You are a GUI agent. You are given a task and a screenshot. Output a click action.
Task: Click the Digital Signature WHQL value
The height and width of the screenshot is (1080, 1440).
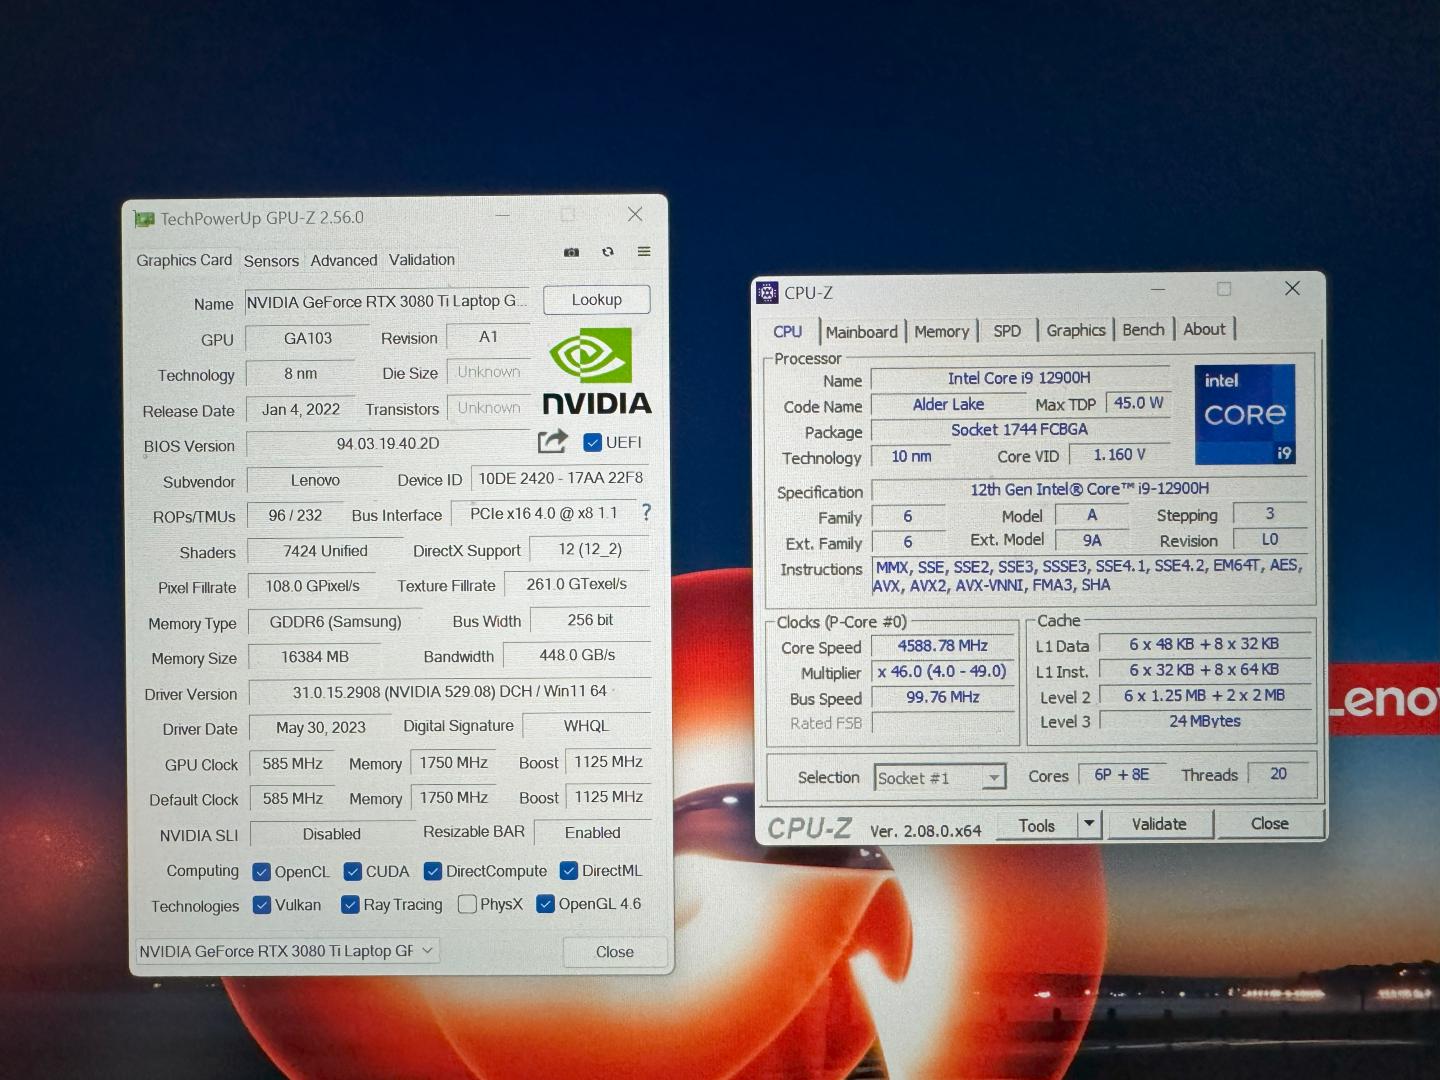tap(586, 726)
